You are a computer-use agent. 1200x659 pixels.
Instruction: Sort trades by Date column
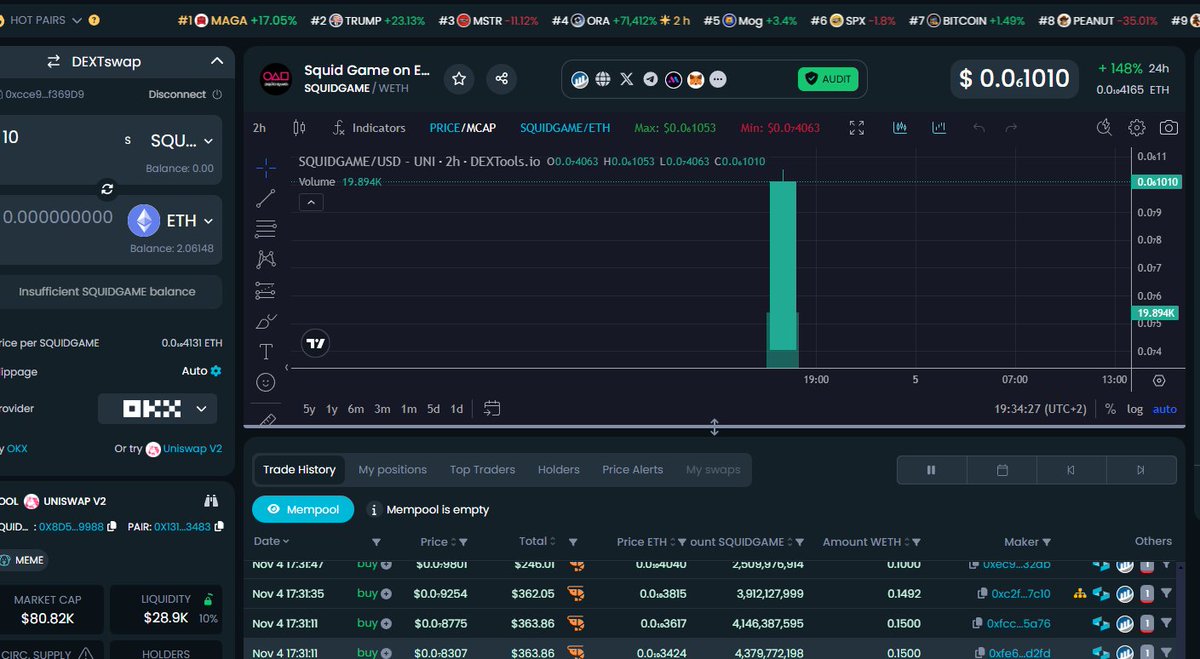point(272,541)
